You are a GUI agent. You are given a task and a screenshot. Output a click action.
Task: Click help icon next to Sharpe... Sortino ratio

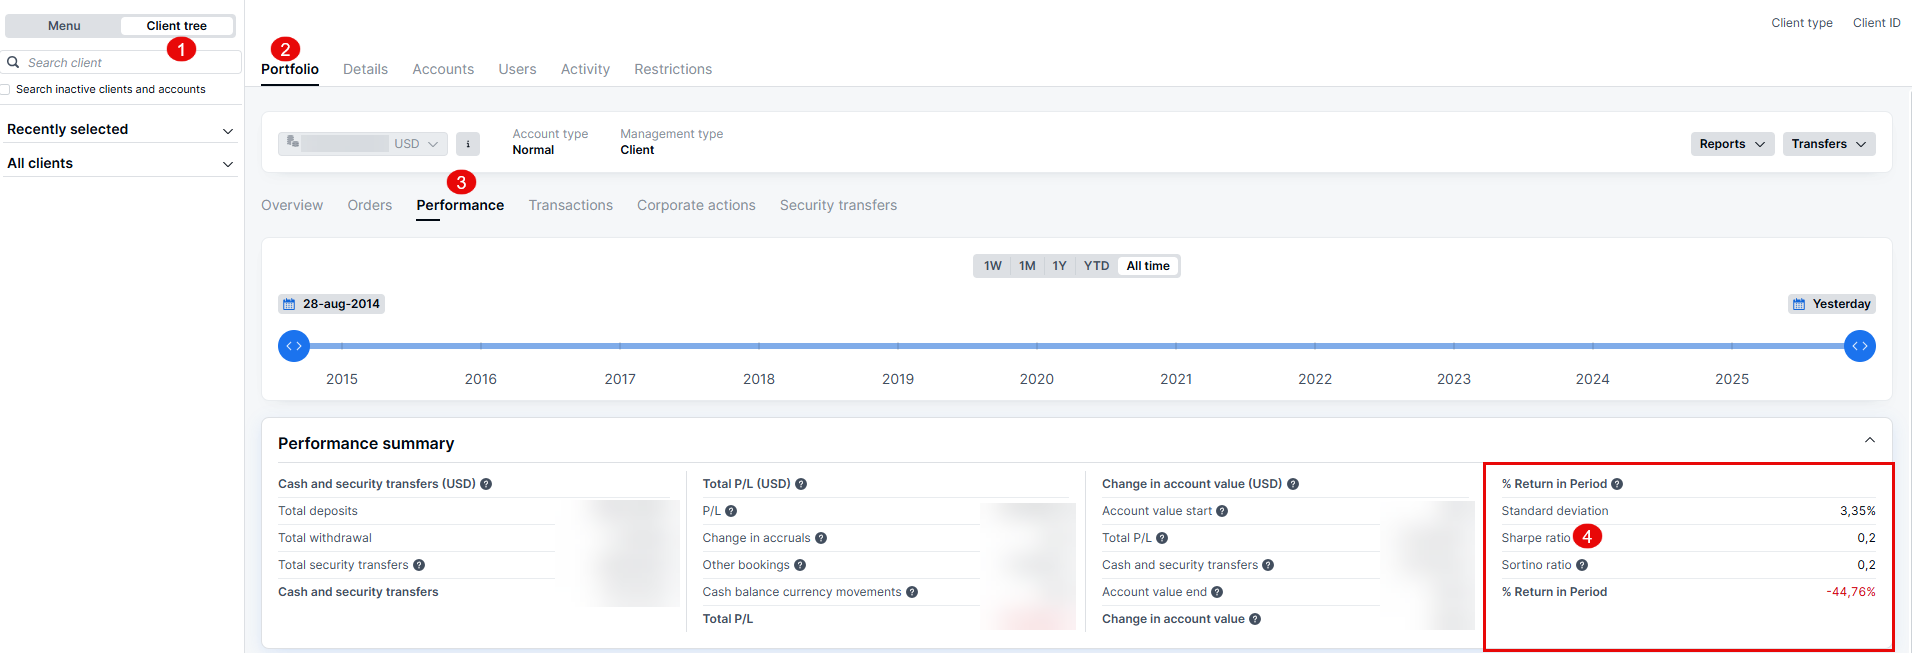coord(1582,565)
